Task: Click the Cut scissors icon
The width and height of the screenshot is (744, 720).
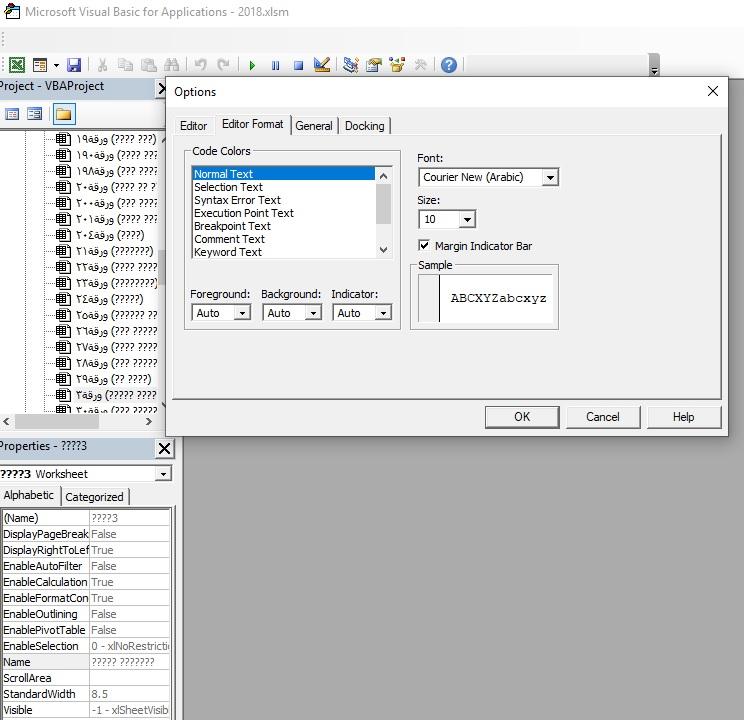Action: pos(102,65)
